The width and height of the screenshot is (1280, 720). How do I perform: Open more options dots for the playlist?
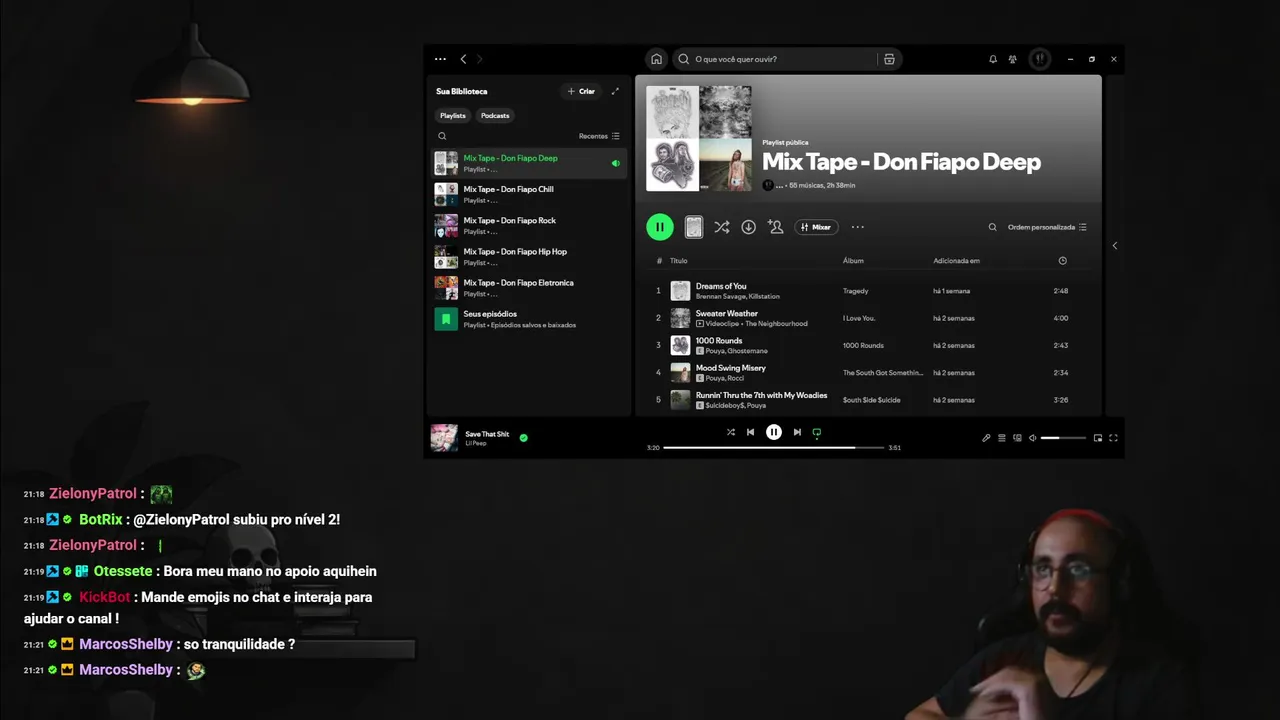point(857,227)
